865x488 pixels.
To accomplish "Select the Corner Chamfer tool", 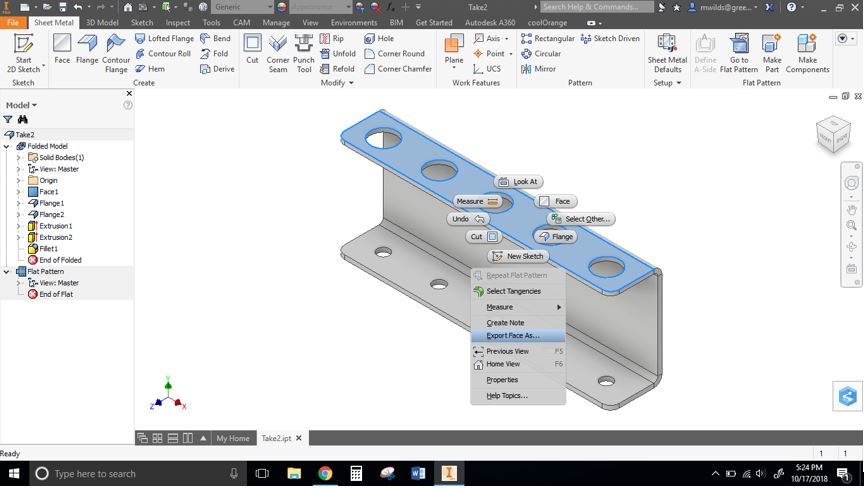I will pyautogui.click(x=398, y=69).
